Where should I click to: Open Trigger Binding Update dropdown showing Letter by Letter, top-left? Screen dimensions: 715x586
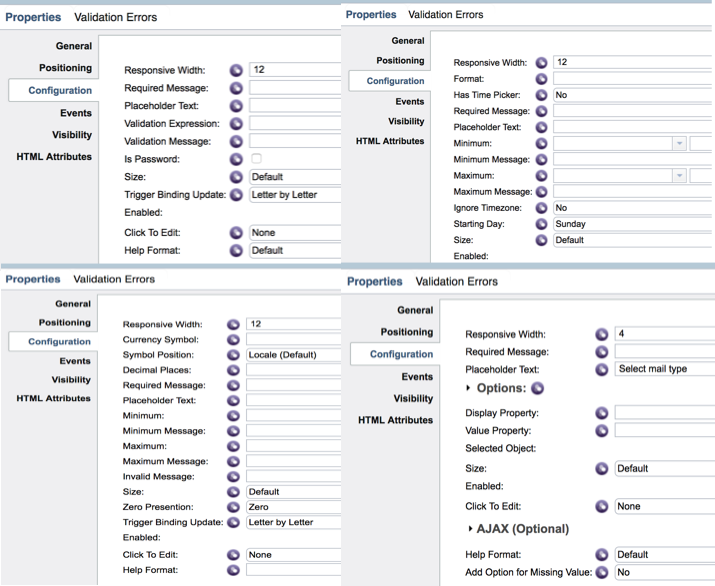click(x=295, y=195)
